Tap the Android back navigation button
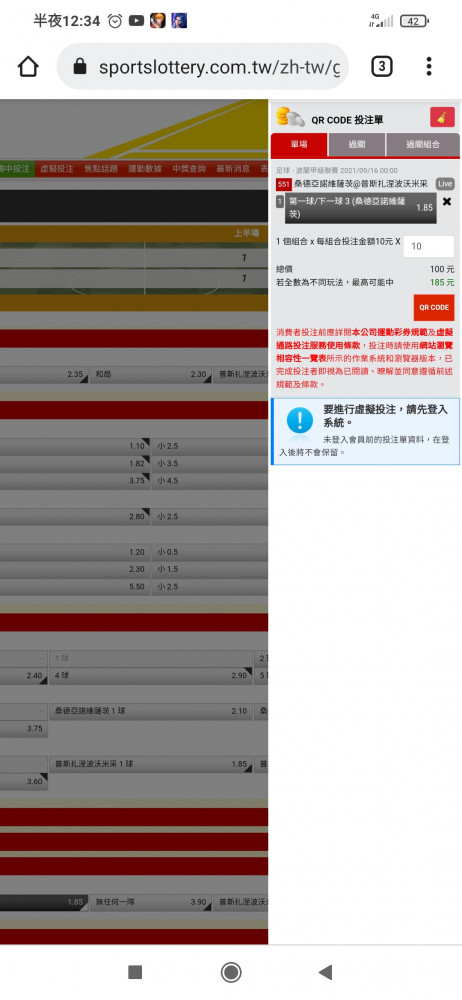The height and width of the screenshot is (1000, 462). point(325,972)
